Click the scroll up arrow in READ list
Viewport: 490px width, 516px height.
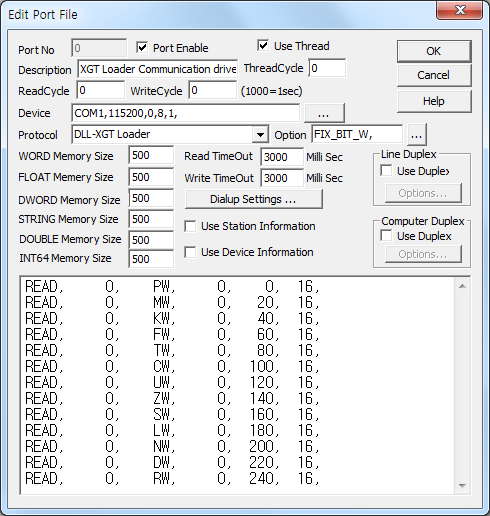click(462, 286)
